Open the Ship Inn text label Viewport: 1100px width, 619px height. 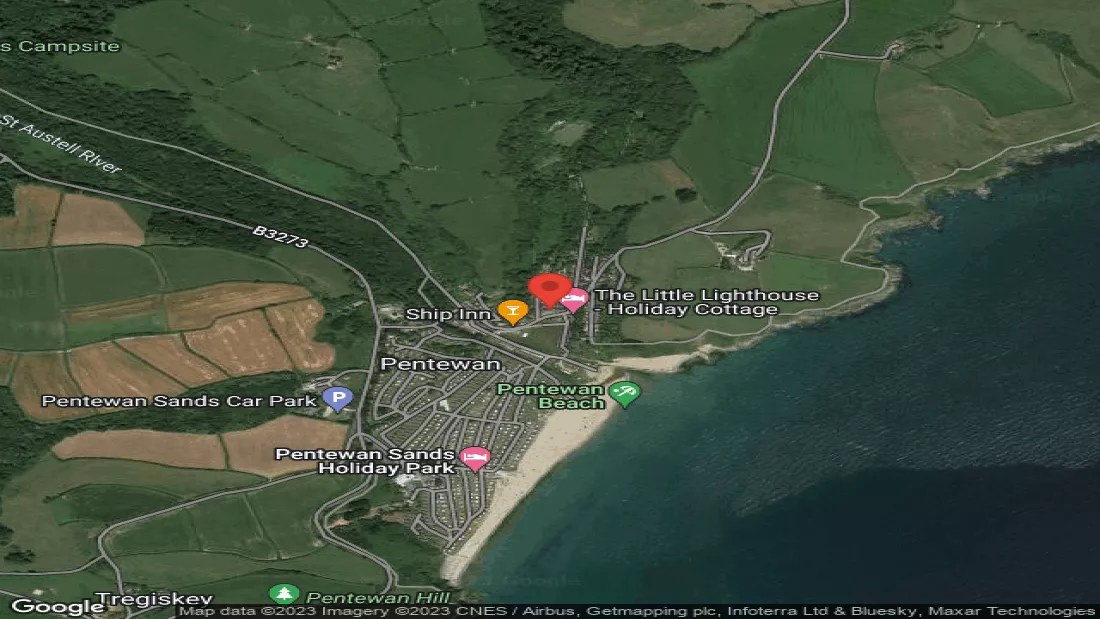[x=449, y=314]
